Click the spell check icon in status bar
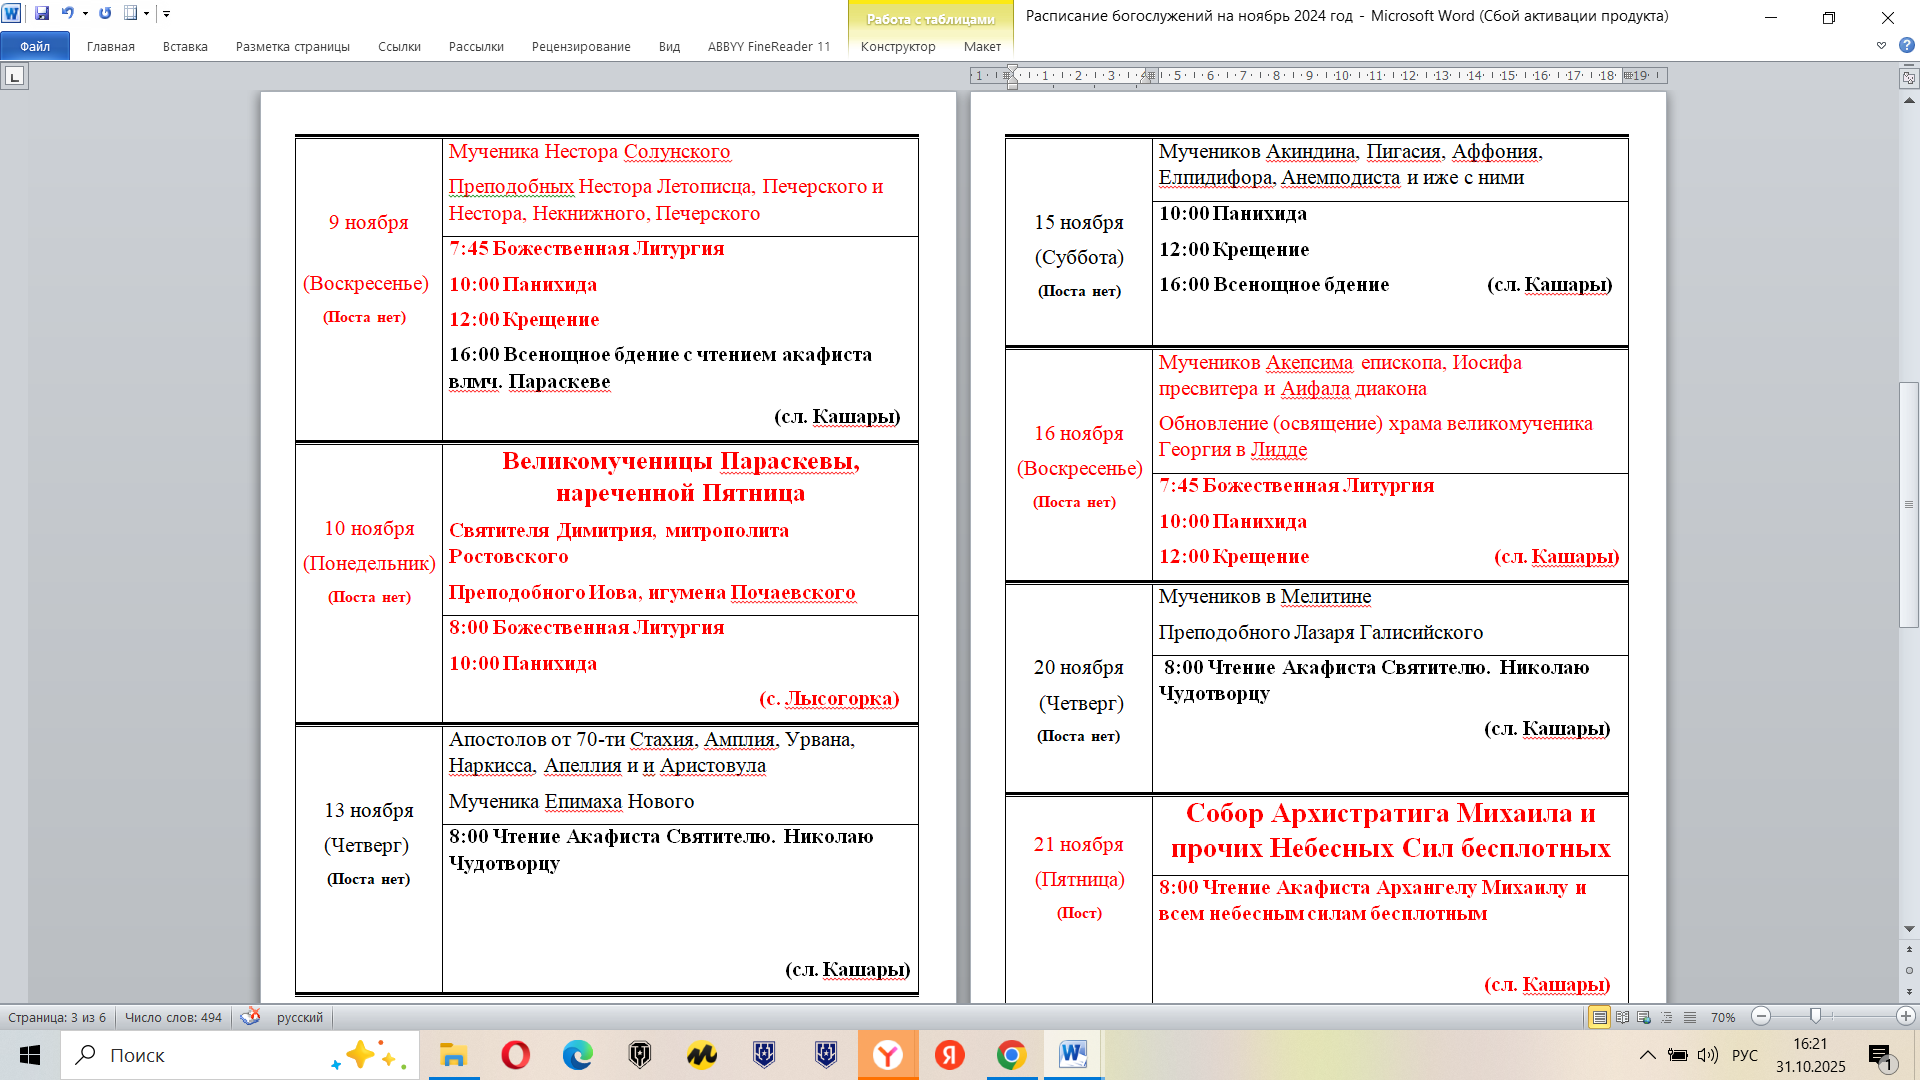 pos(251,1017)
